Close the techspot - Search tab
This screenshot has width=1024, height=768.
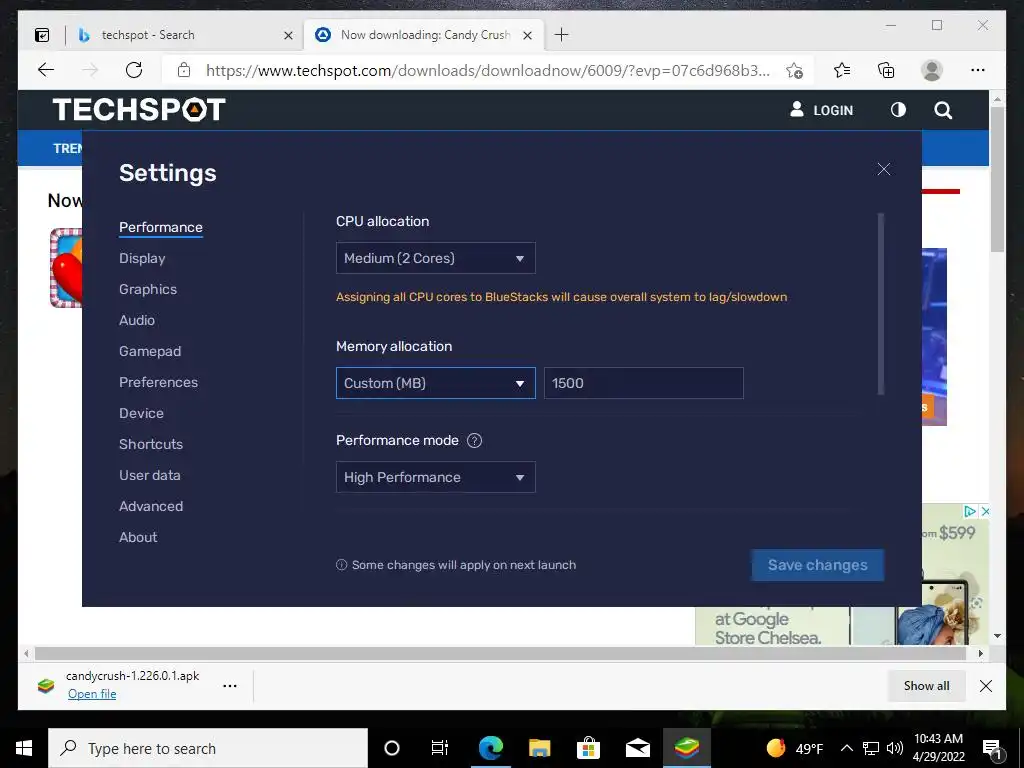tap(288, 35)
